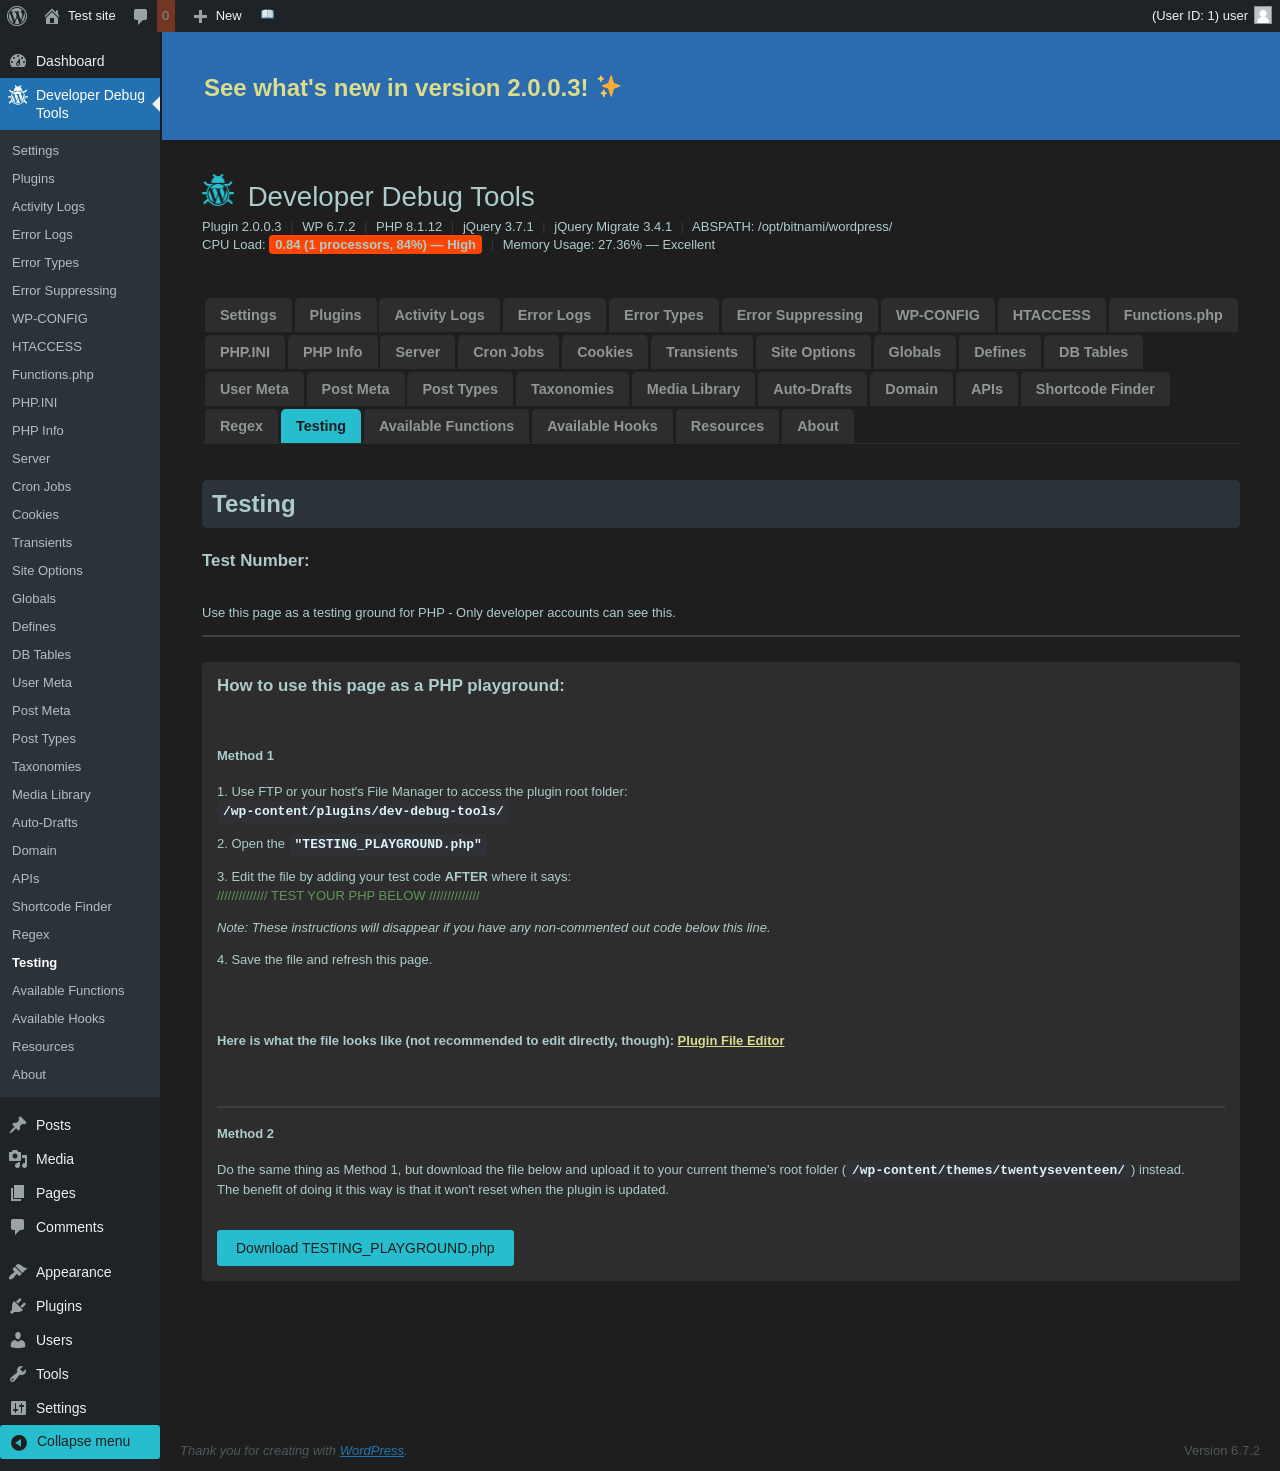Click the Collapse menu arrow icon
1280x1471 pixels.
pos(19,1442)
